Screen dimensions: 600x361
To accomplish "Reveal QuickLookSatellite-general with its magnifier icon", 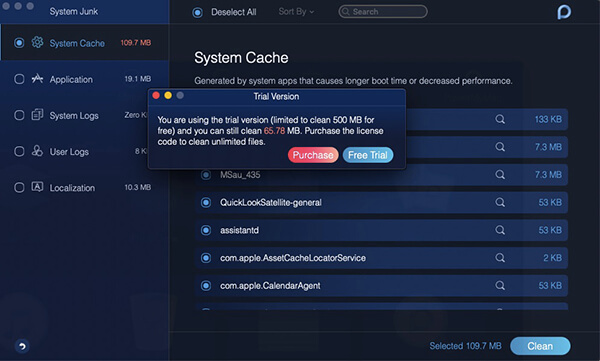I will [500, 202].
